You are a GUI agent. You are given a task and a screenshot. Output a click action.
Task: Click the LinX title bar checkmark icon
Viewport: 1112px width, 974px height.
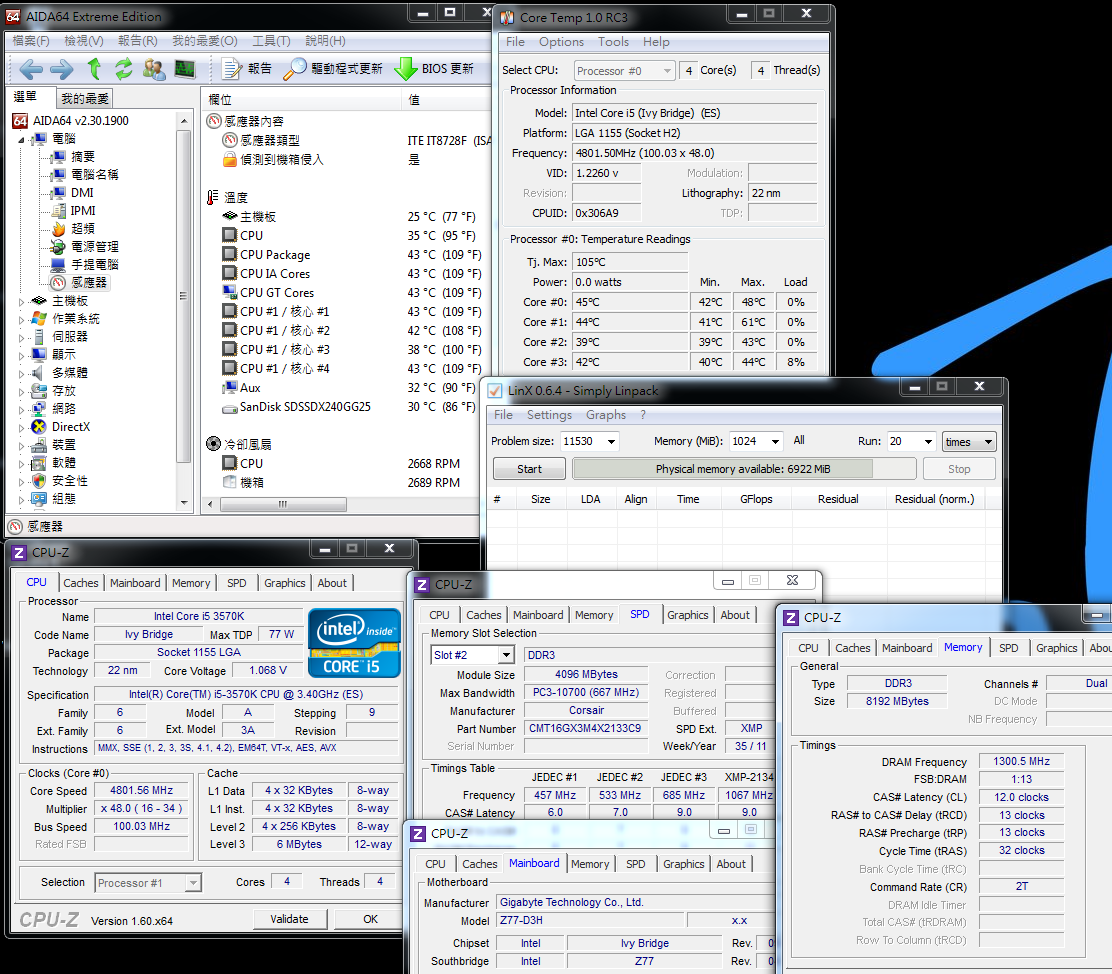click(495, 391)
